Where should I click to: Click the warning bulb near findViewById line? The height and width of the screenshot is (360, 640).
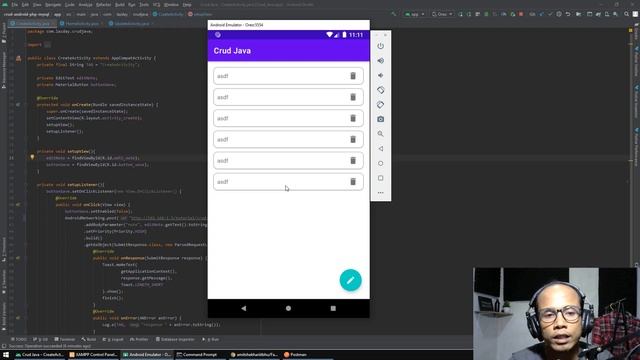point(32,157)
